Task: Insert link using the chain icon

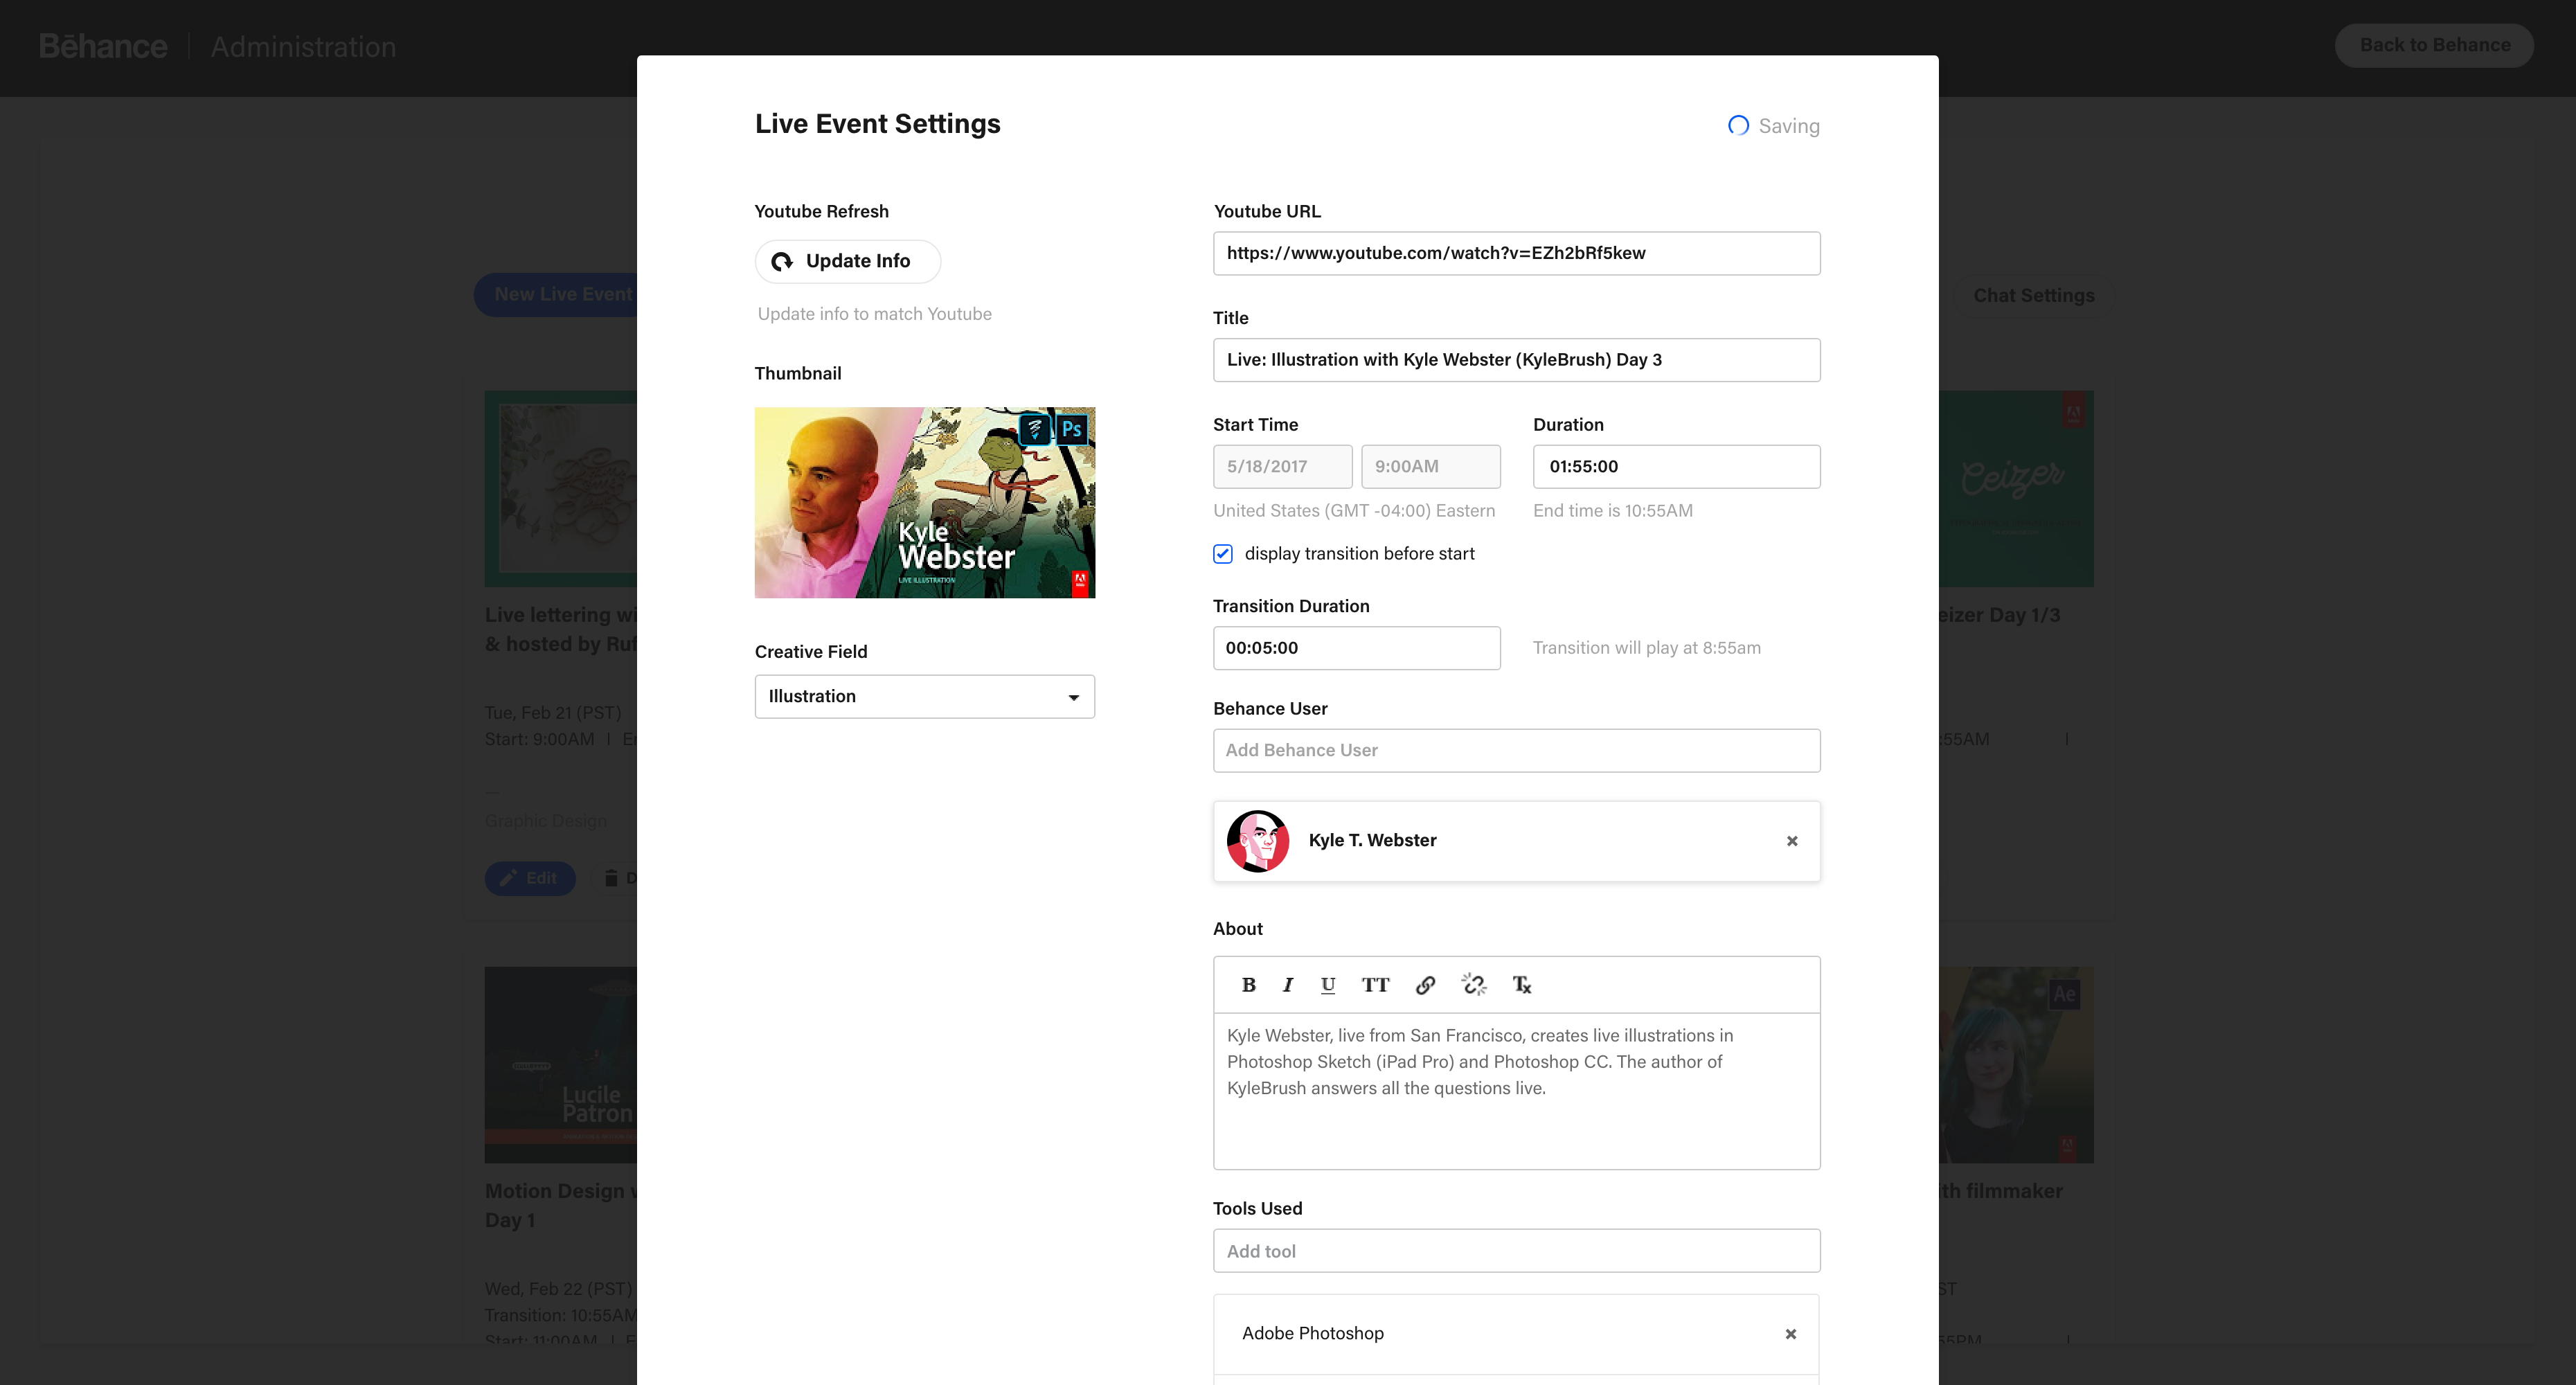Action: pos(1425,985)
